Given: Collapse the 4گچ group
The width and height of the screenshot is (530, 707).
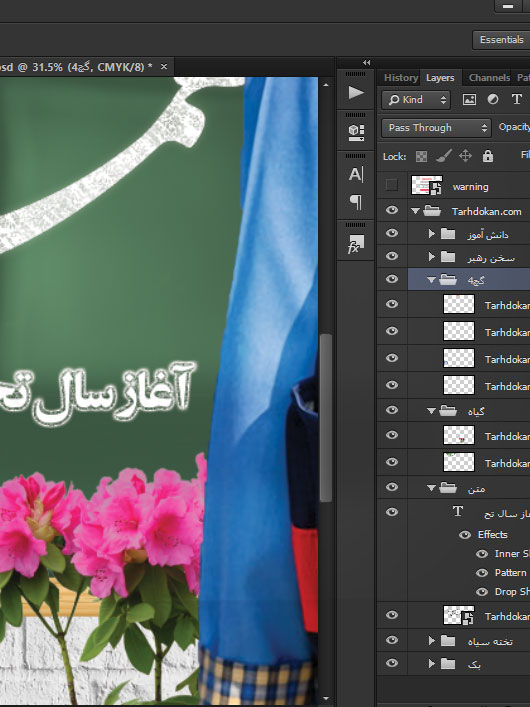Looking at the screenshot, I should [x=431, y=280].
